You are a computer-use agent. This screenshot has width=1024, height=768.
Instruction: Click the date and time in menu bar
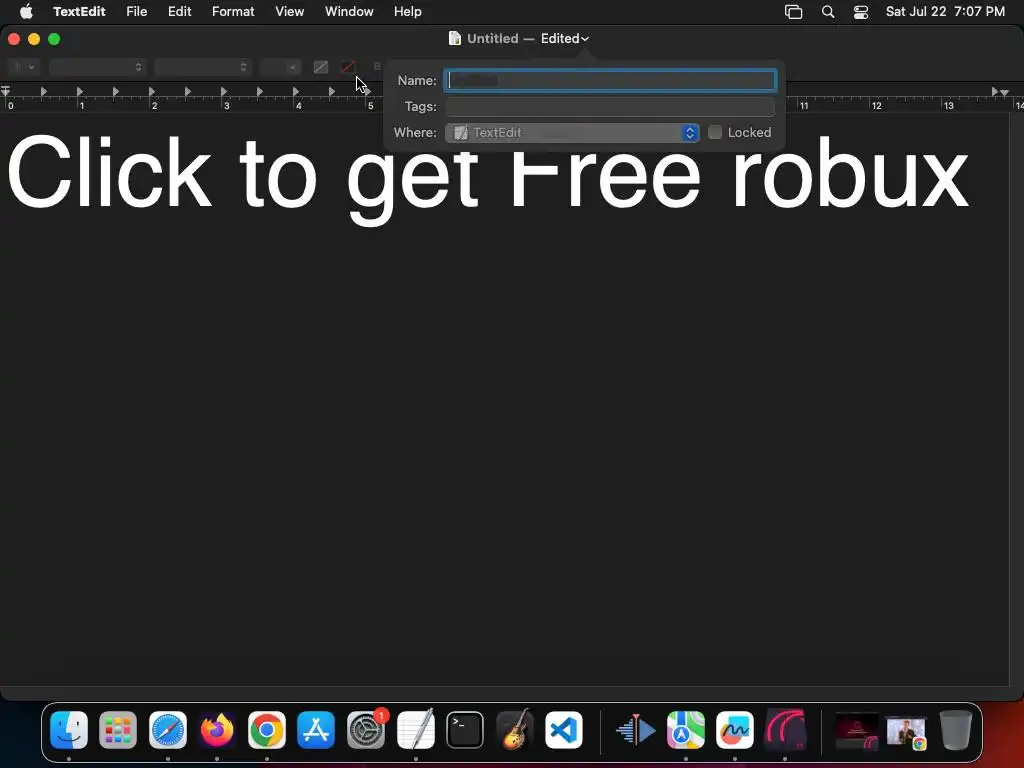tap(945, 12)
